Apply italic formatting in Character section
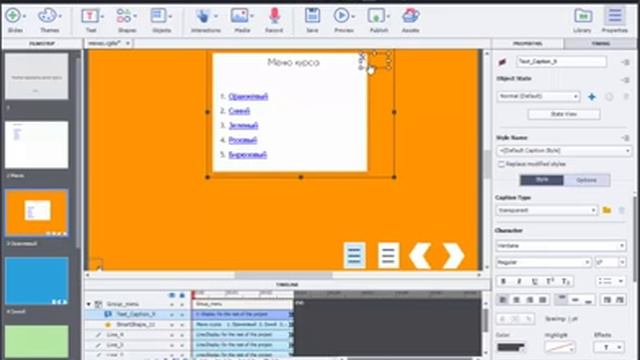640x360 pixels. tap(519, 281)
